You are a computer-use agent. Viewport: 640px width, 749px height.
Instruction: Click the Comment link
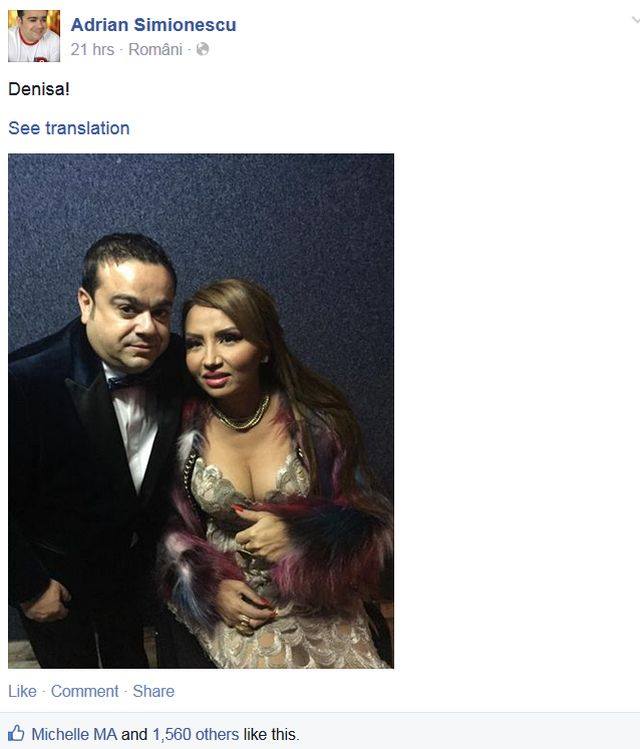tap(85, 691)
